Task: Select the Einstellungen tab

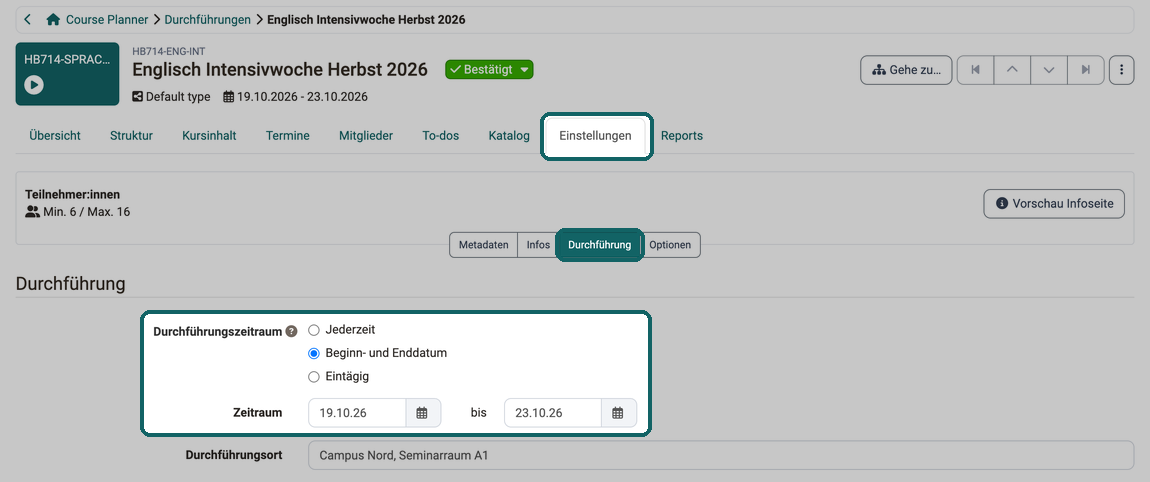Action: coord(595,136)
